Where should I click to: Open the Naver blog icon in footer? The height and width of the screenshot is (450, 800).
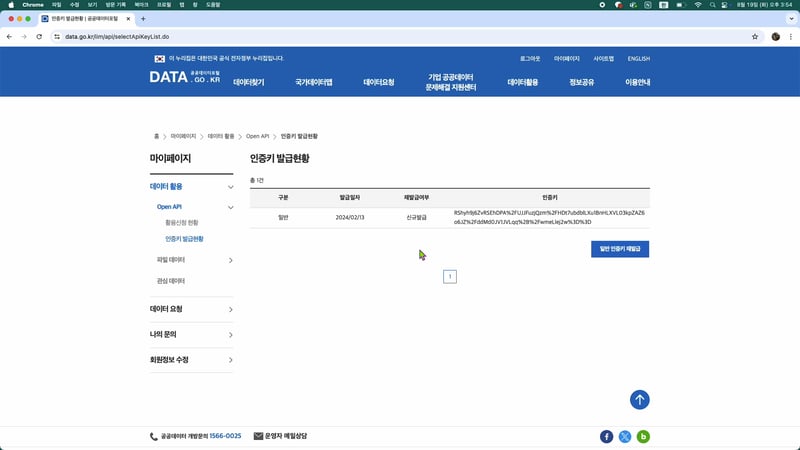click(644, 436)
